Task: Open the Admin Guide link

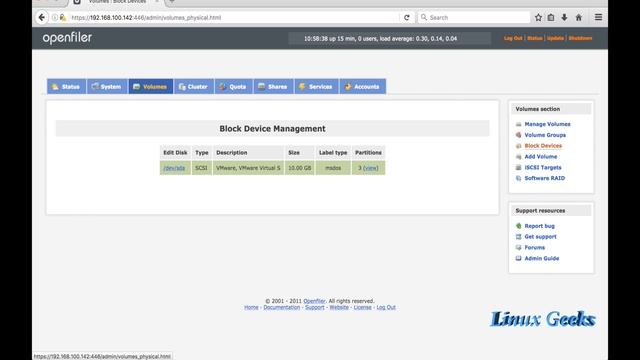Action: 542,258
